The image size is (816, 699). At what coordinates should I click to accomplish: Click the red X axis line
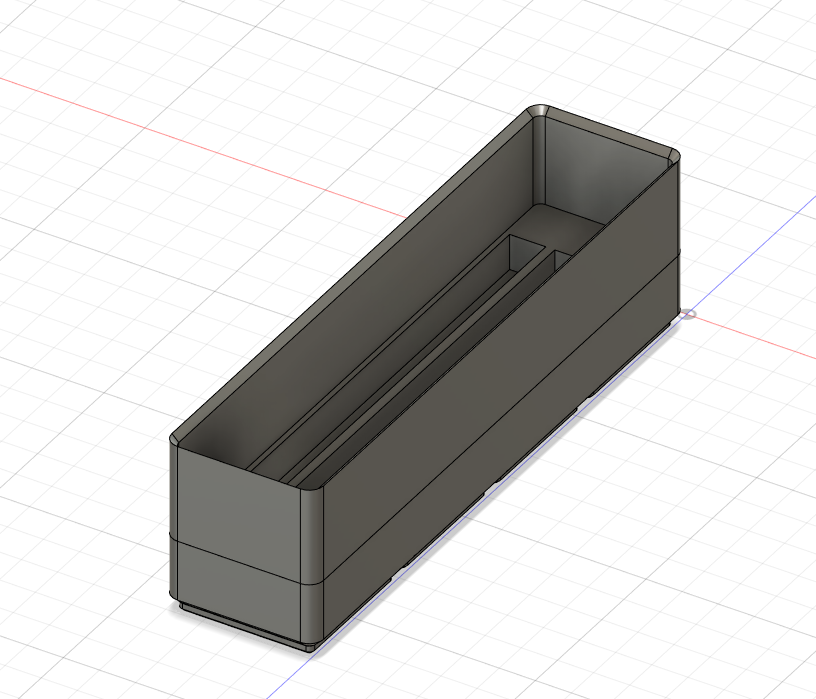pos(203,147)
